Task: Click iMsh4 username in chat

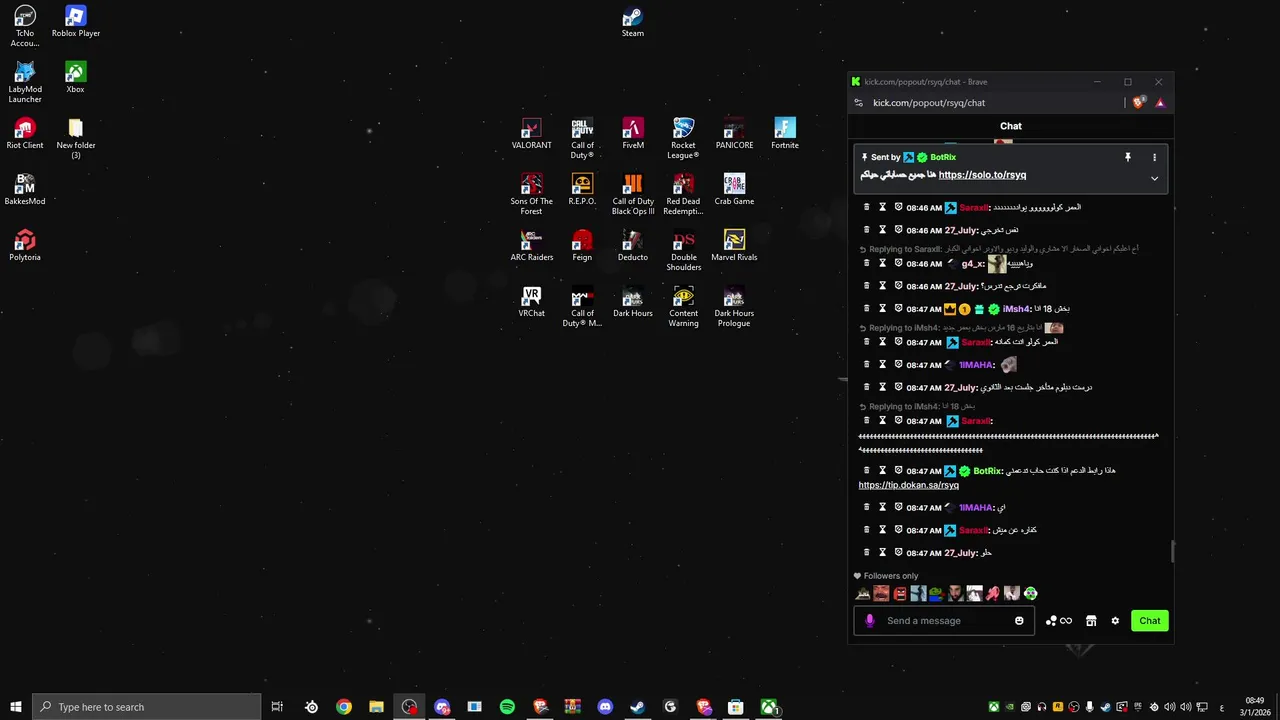Action: coord(1016,309)
